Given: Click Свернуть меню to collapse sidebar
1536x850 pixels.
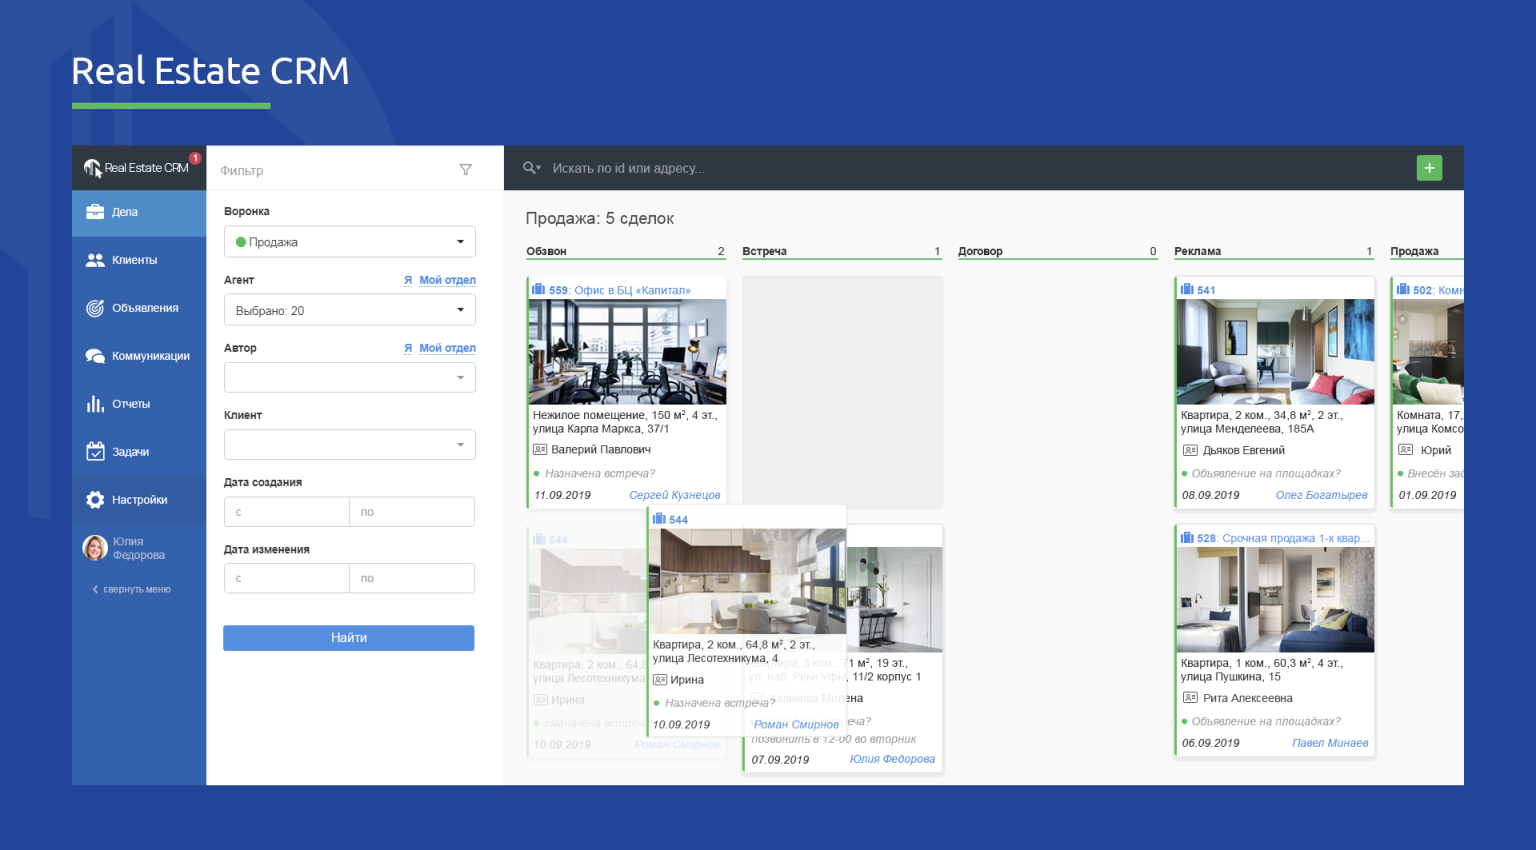Looking at the screenshot, I should click(x=132, y=590).
